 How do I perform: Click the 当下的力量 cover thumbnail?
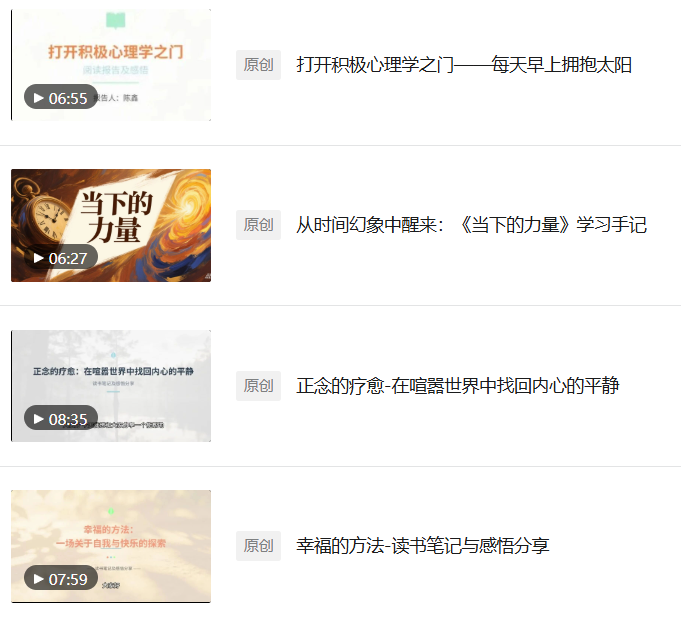click(111, 225)
